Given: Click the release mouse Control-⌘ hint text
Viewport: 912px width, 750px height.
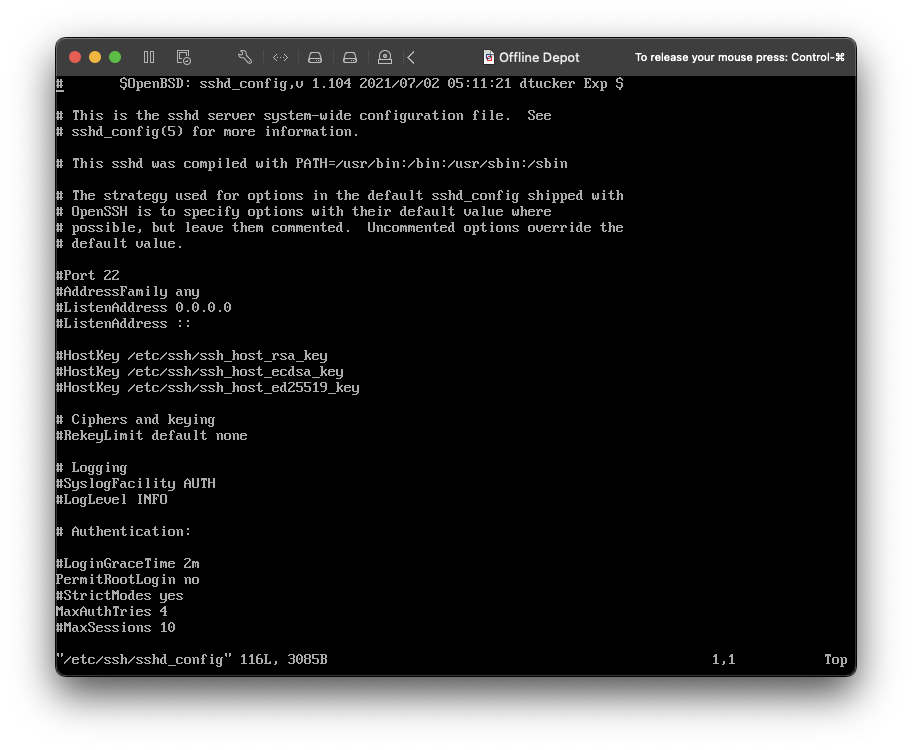Looking at the screenshot, I should point(739,57).
